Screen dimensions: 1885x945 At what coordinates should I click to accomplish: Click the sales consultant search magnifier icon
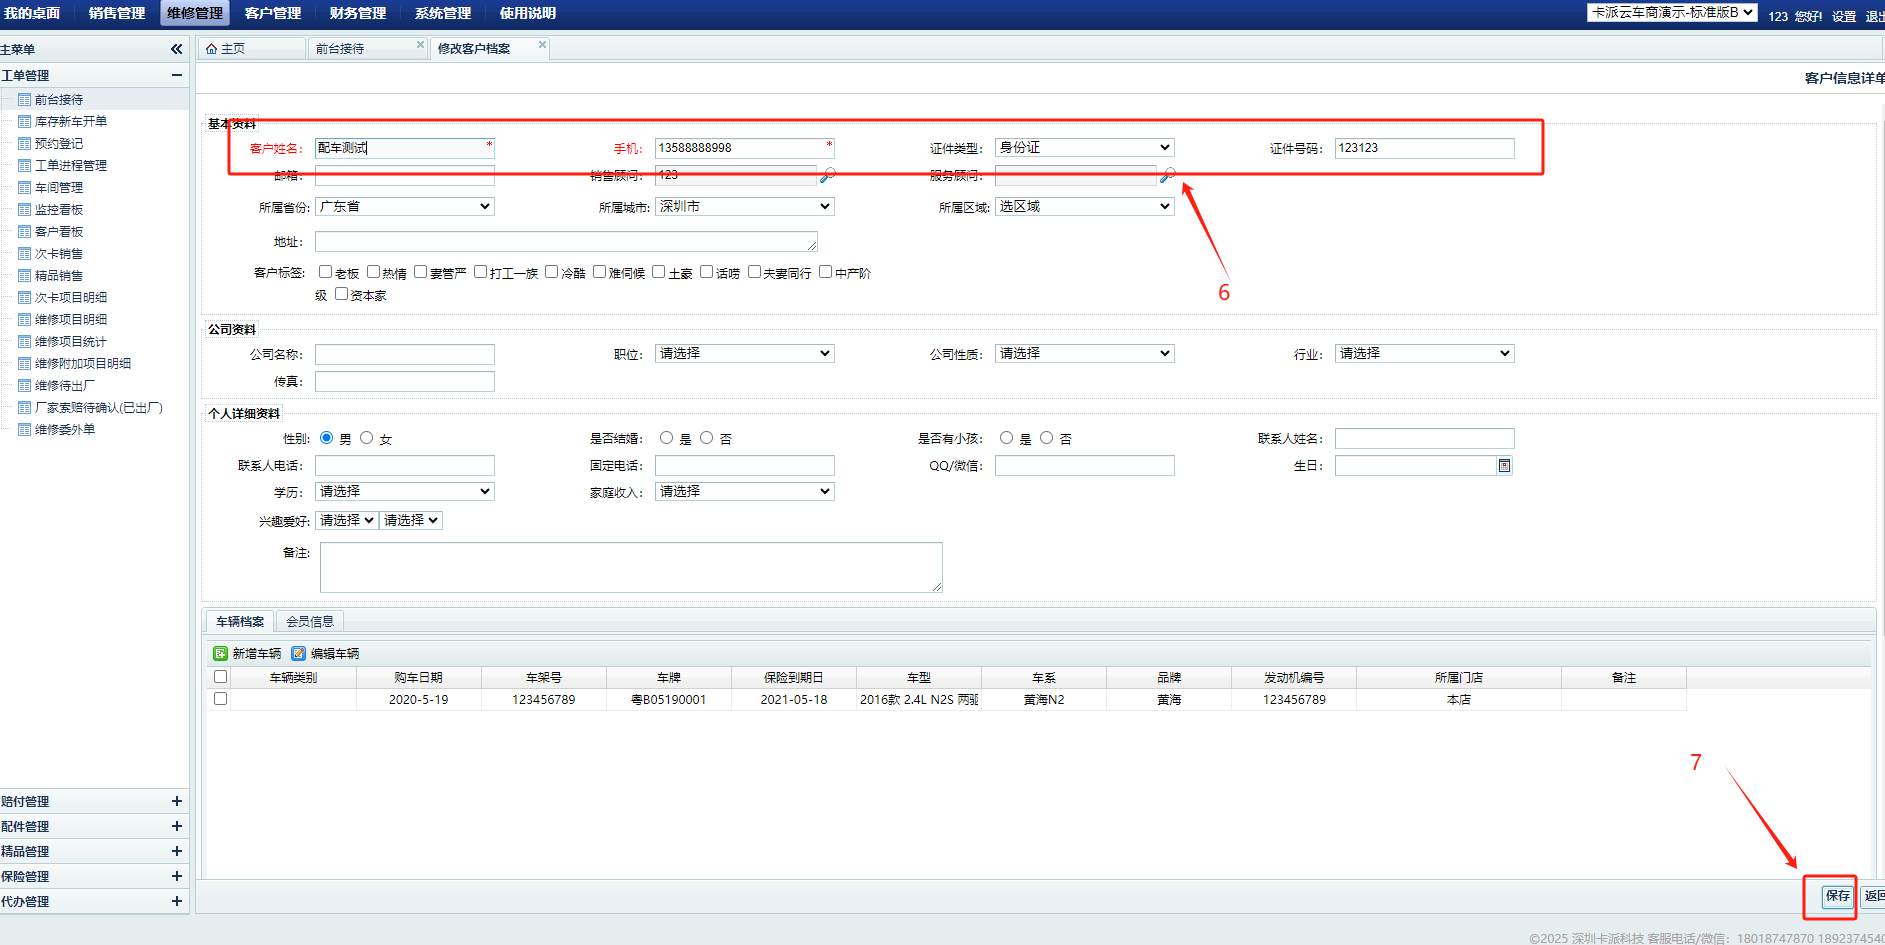click(x=827, y=175)
